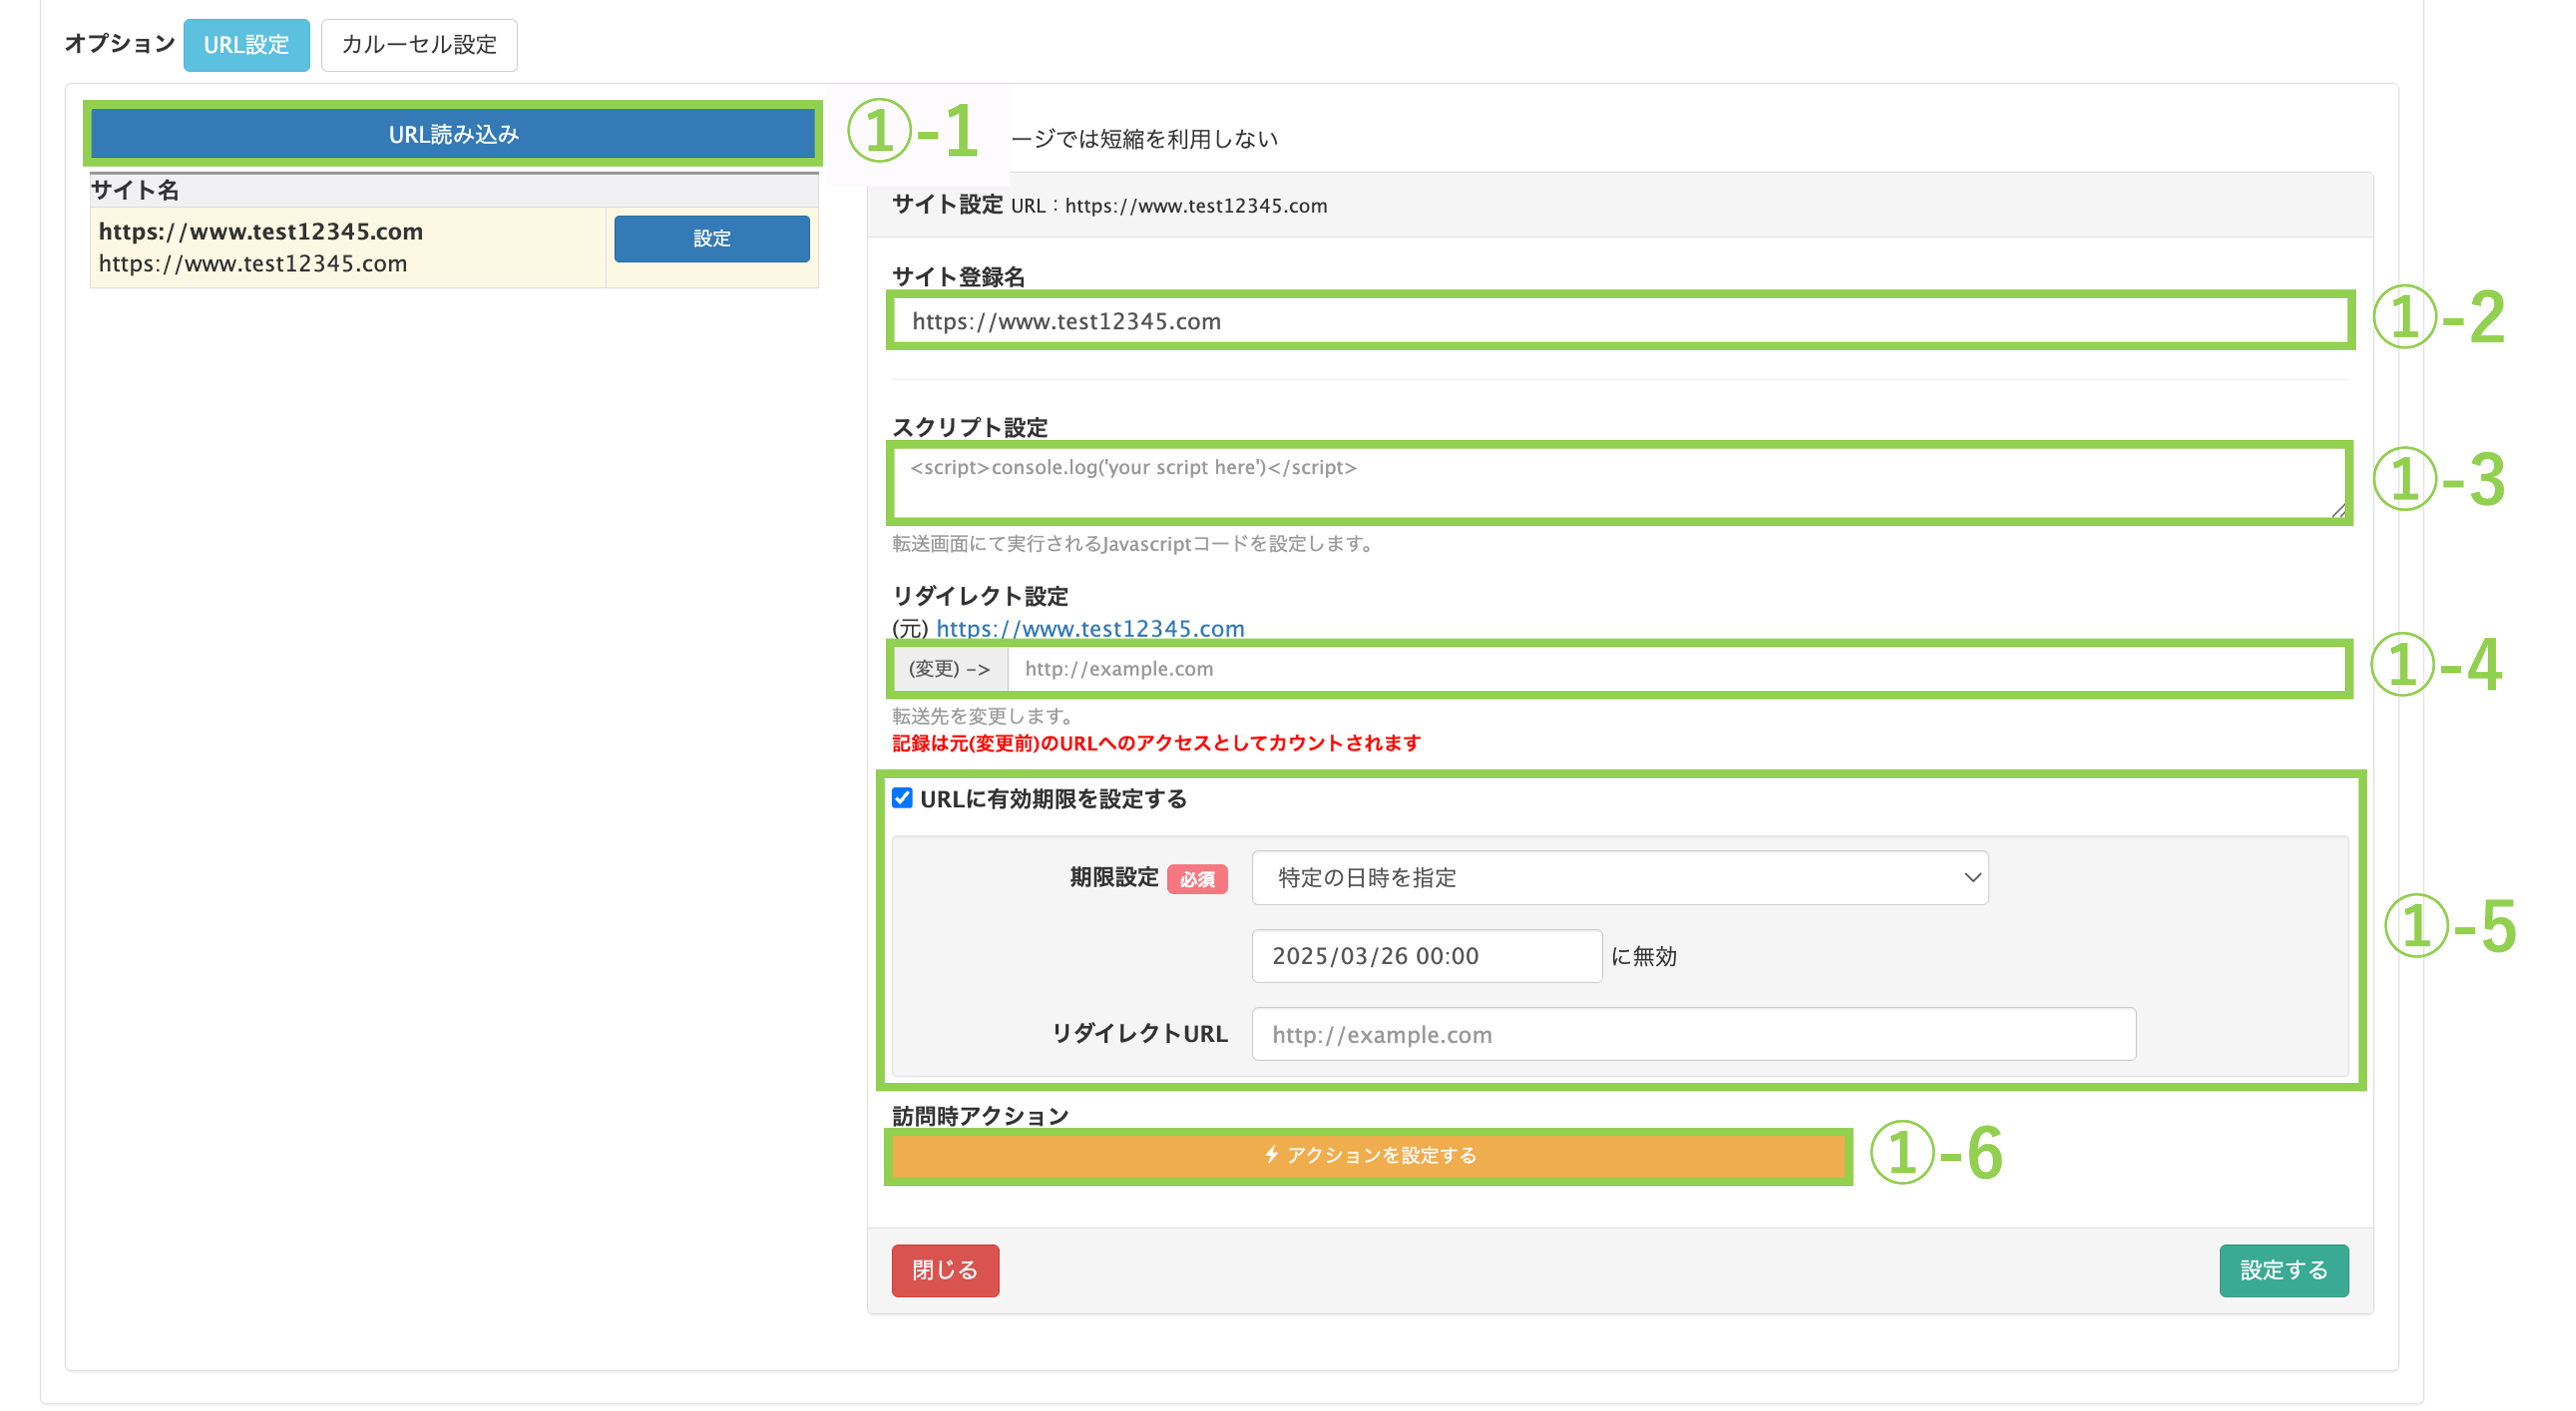
Task: Click the サイト登録名 input field
Action: click(1620, 321)
